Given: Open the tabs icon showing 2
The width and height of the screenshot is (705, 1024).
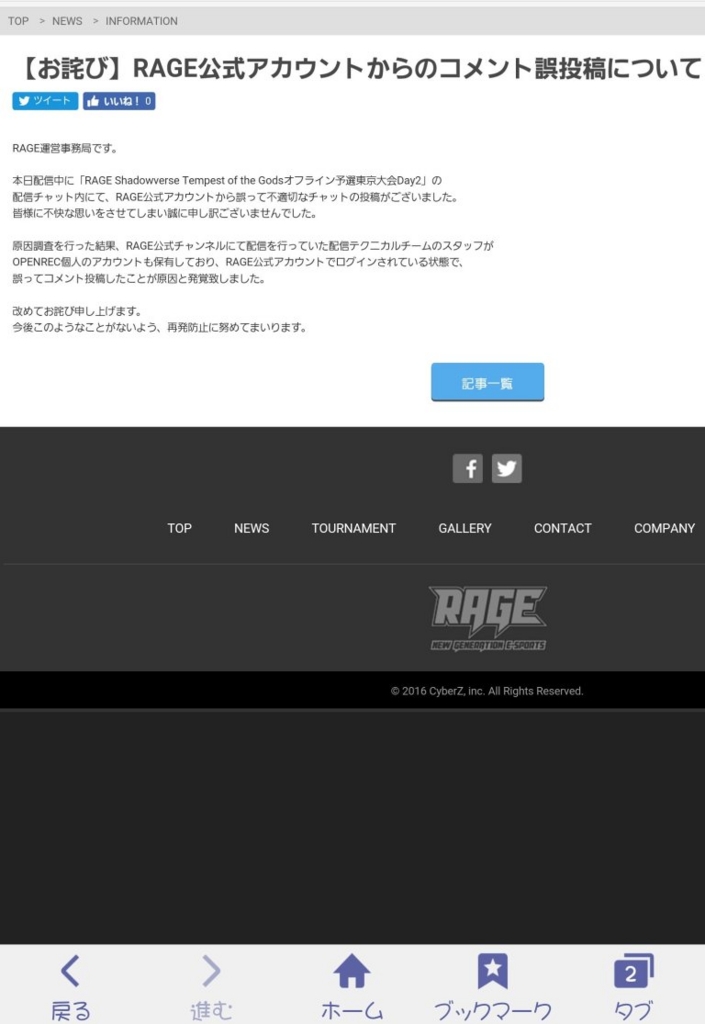Looking at the screenshot, I should (633, 986).
